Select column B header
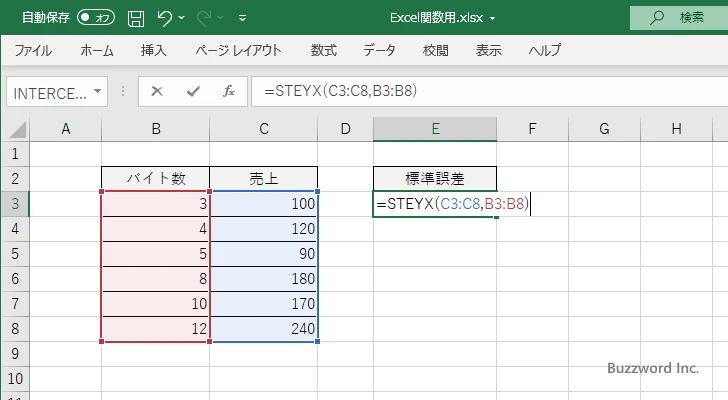This screenshot has height=400, width=728. [156, 129]
